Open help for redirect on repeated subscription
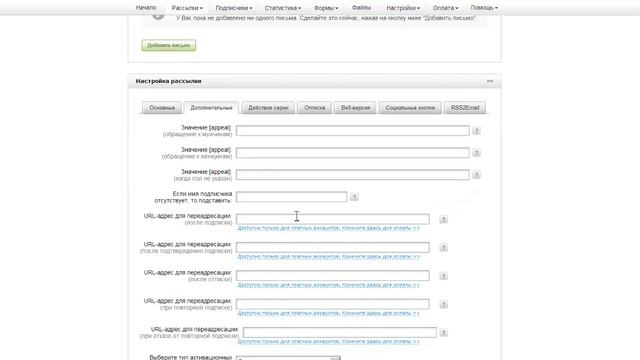Viewport: 640px width, 360px height. (x=443, y=304)
